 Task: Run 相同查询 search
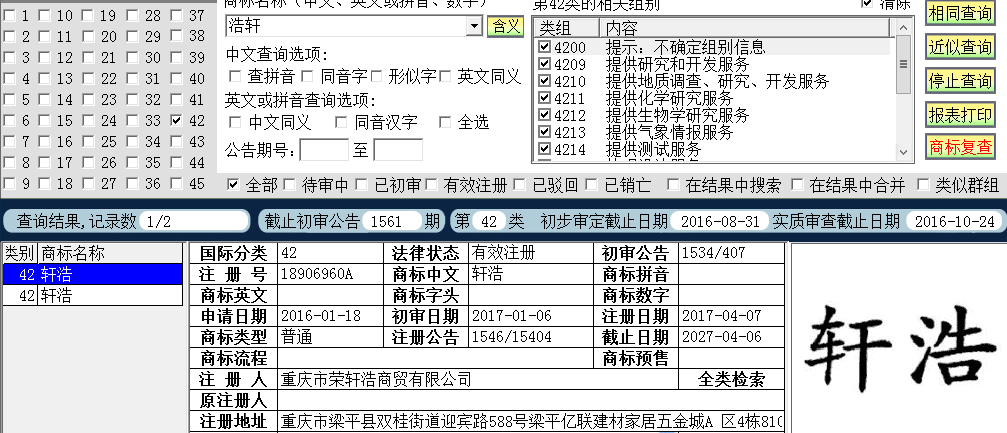click(x=961, y=13)
